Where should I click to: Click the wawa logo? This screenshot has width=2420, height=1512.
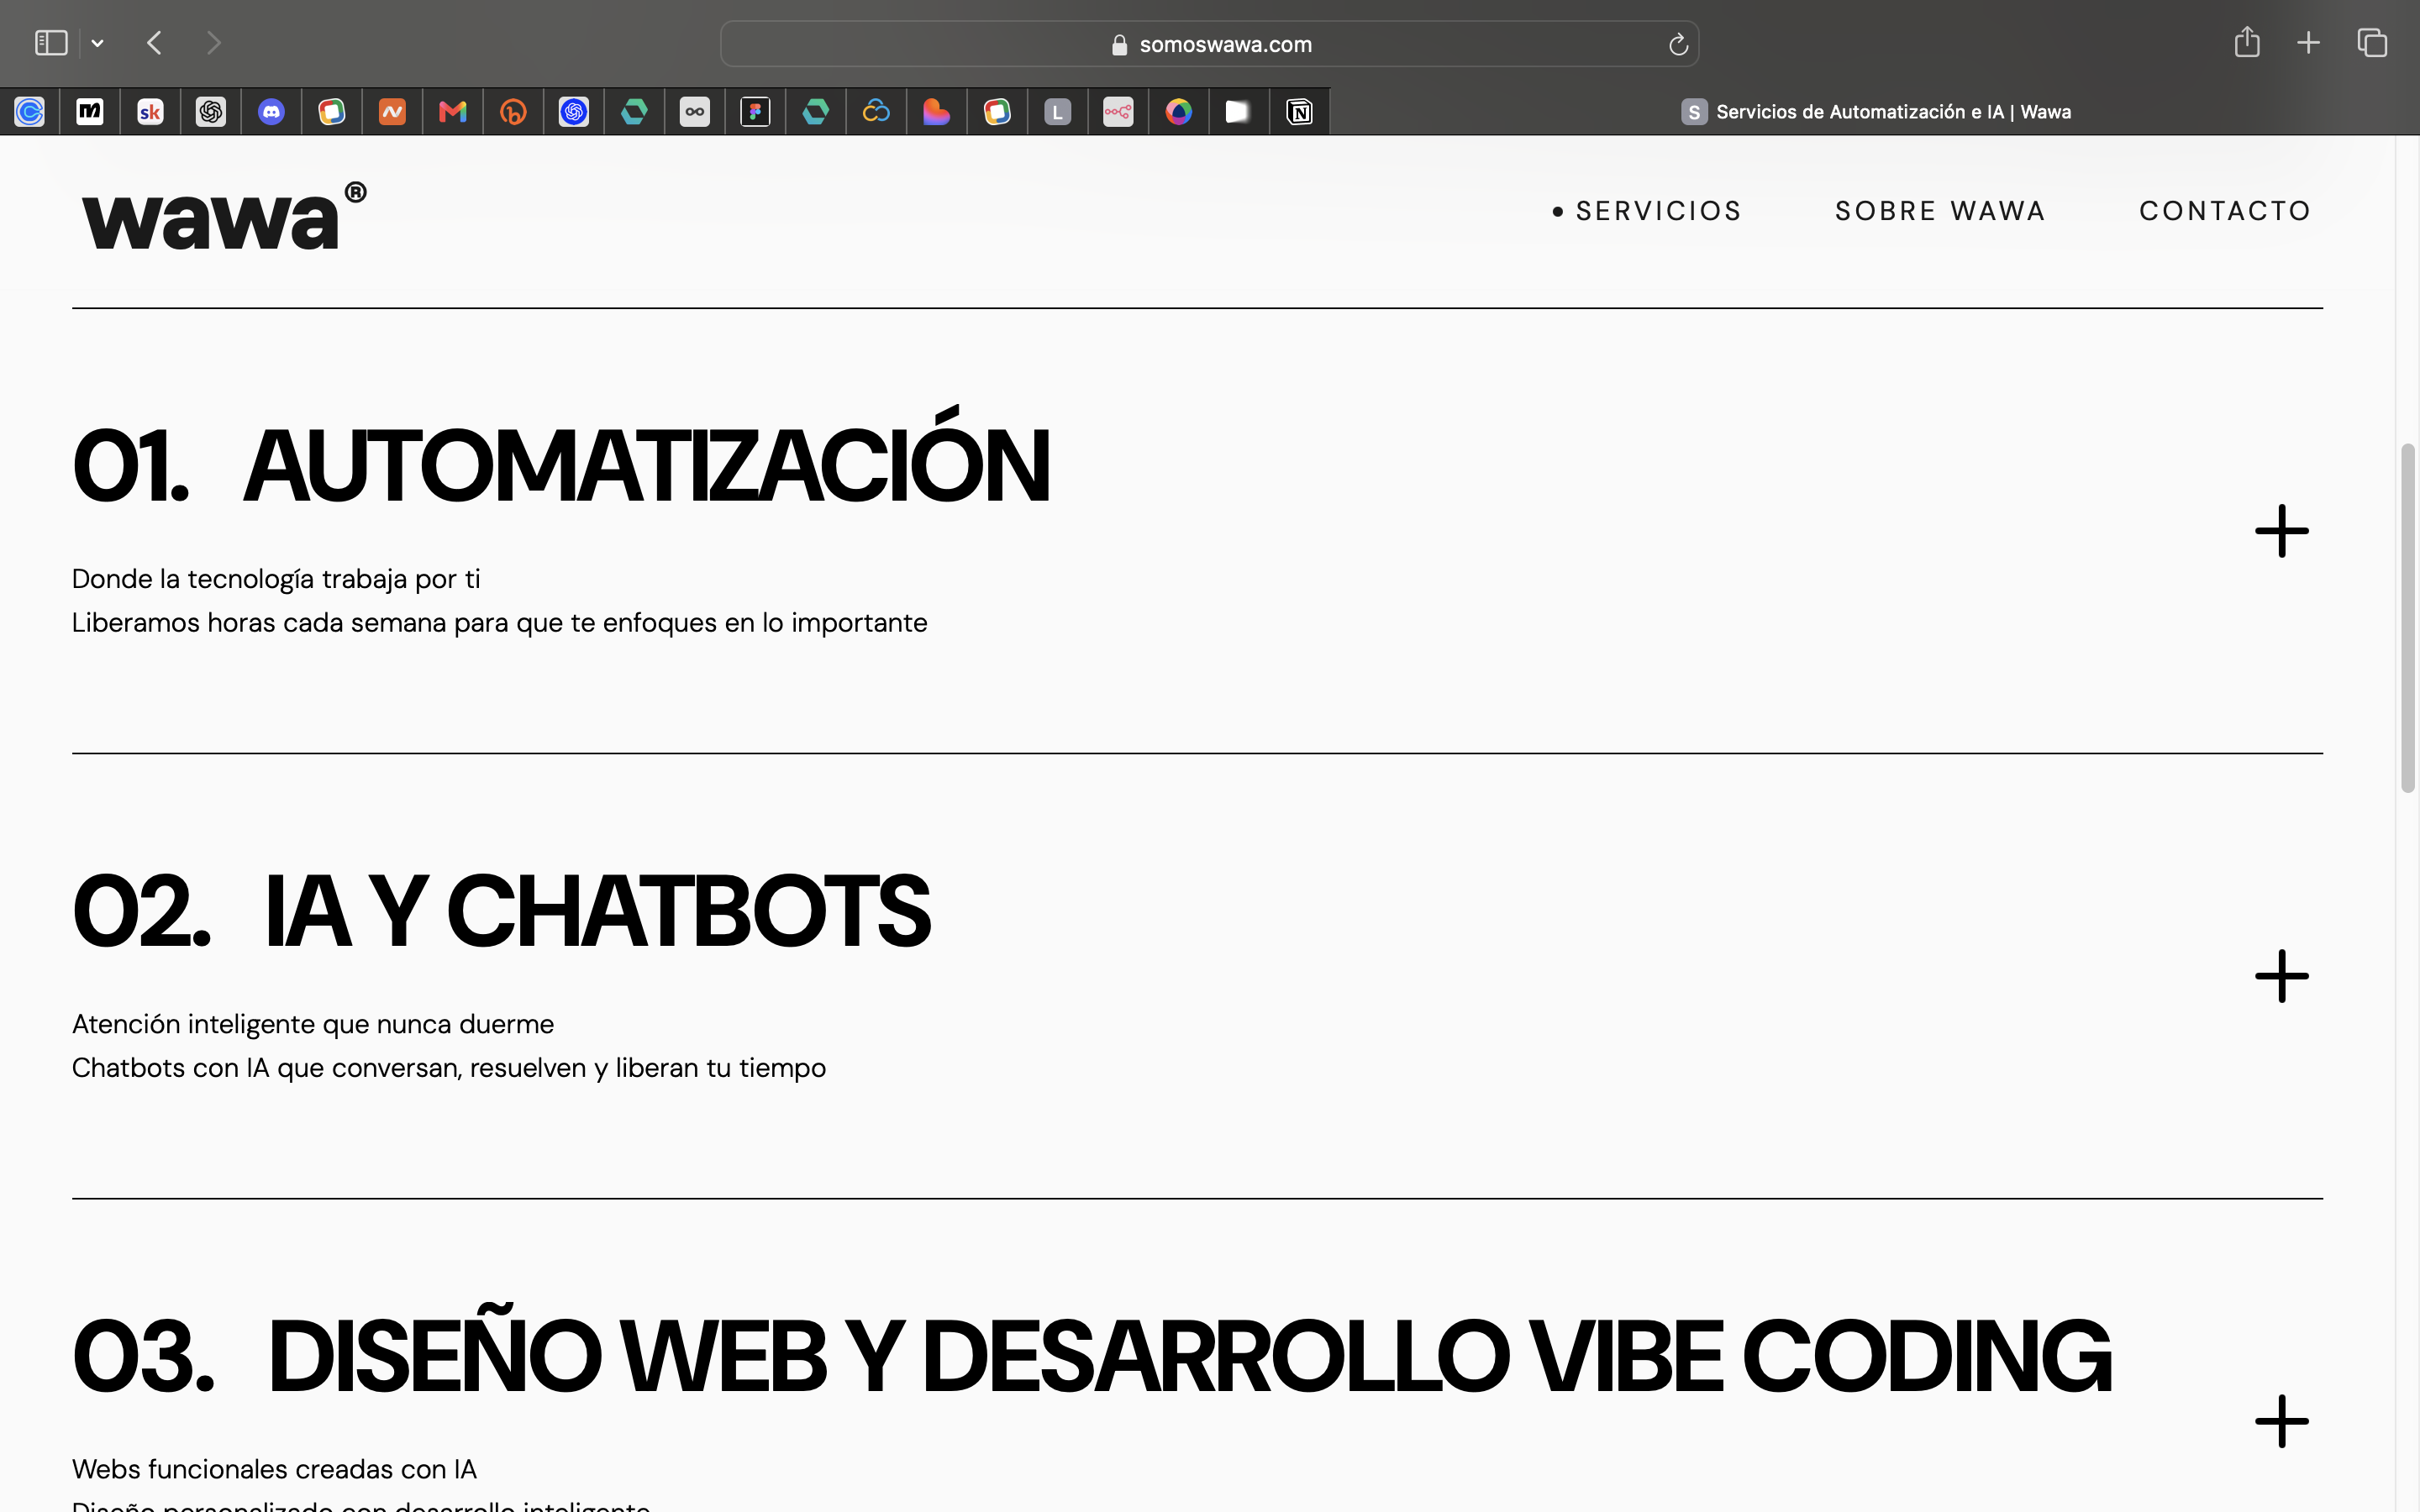point(224,215)
